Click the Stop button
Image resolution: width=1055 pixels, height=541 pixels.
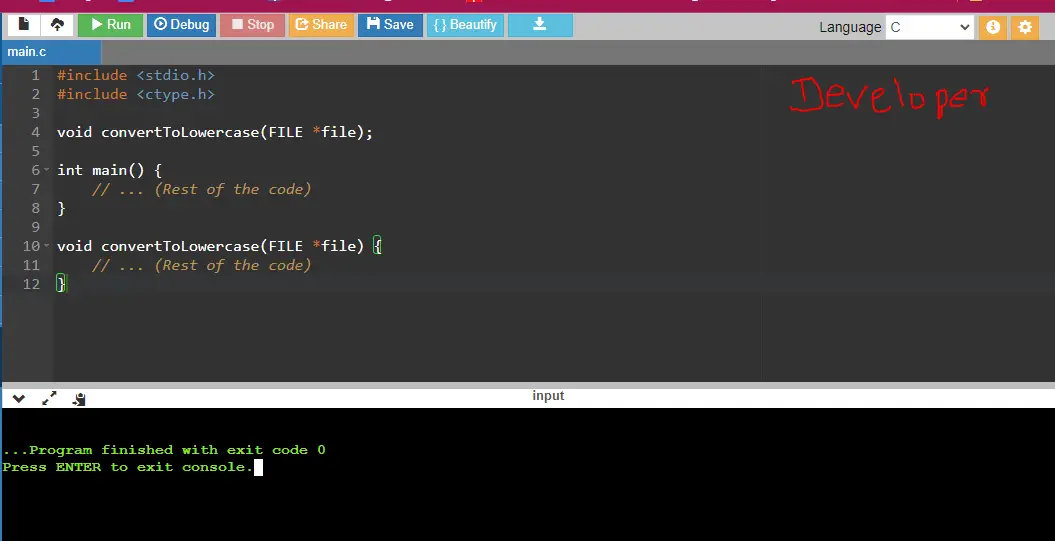[252, 25]
